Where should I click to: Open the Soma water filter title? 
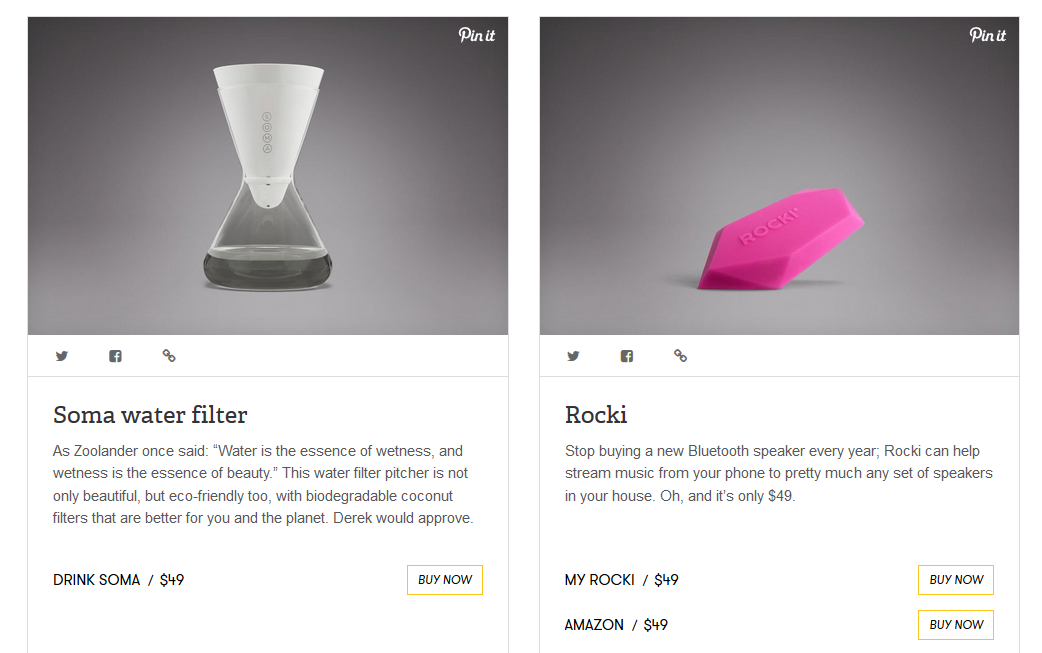click(150, 415)
